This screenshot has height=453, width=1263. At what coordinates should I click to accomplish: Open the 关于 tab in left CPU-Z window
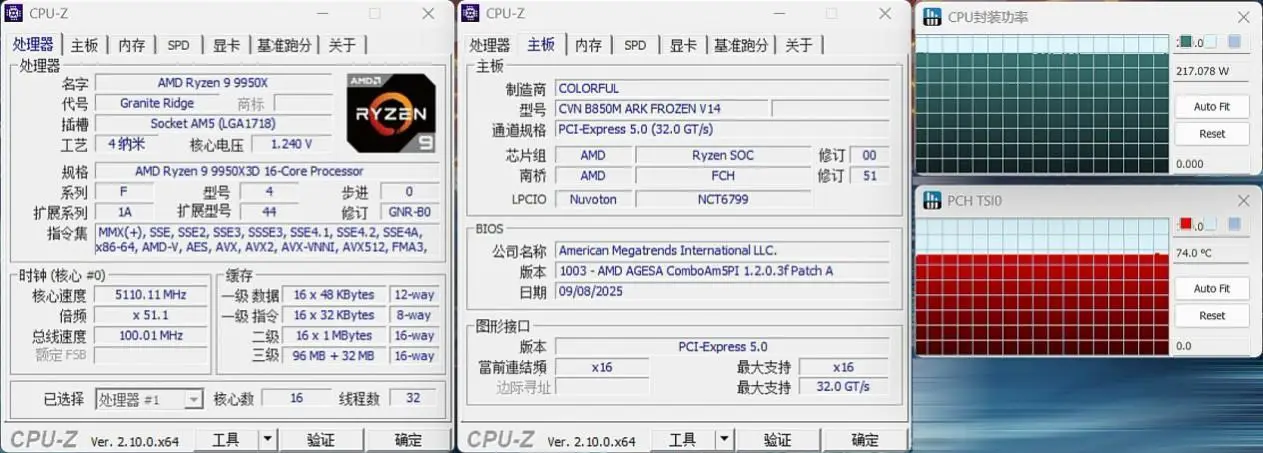click(342, 45)
